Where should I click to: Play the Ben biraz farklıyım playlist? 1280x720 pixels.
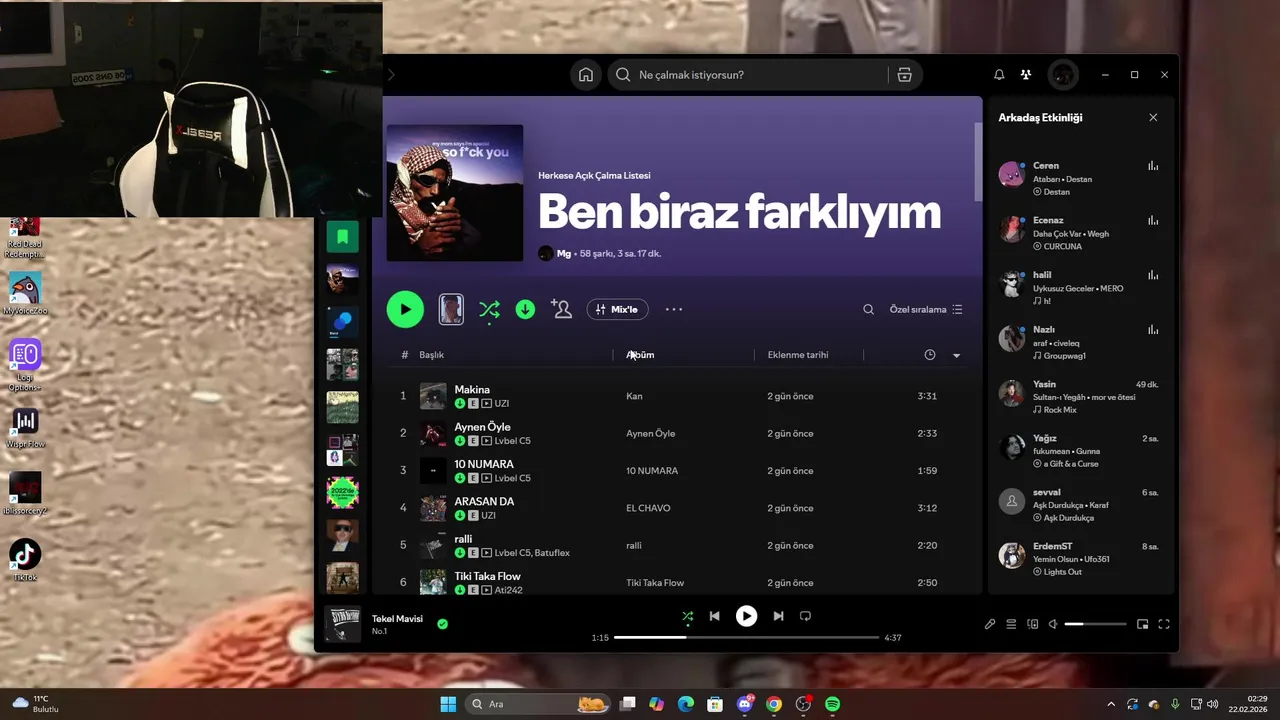405,309
